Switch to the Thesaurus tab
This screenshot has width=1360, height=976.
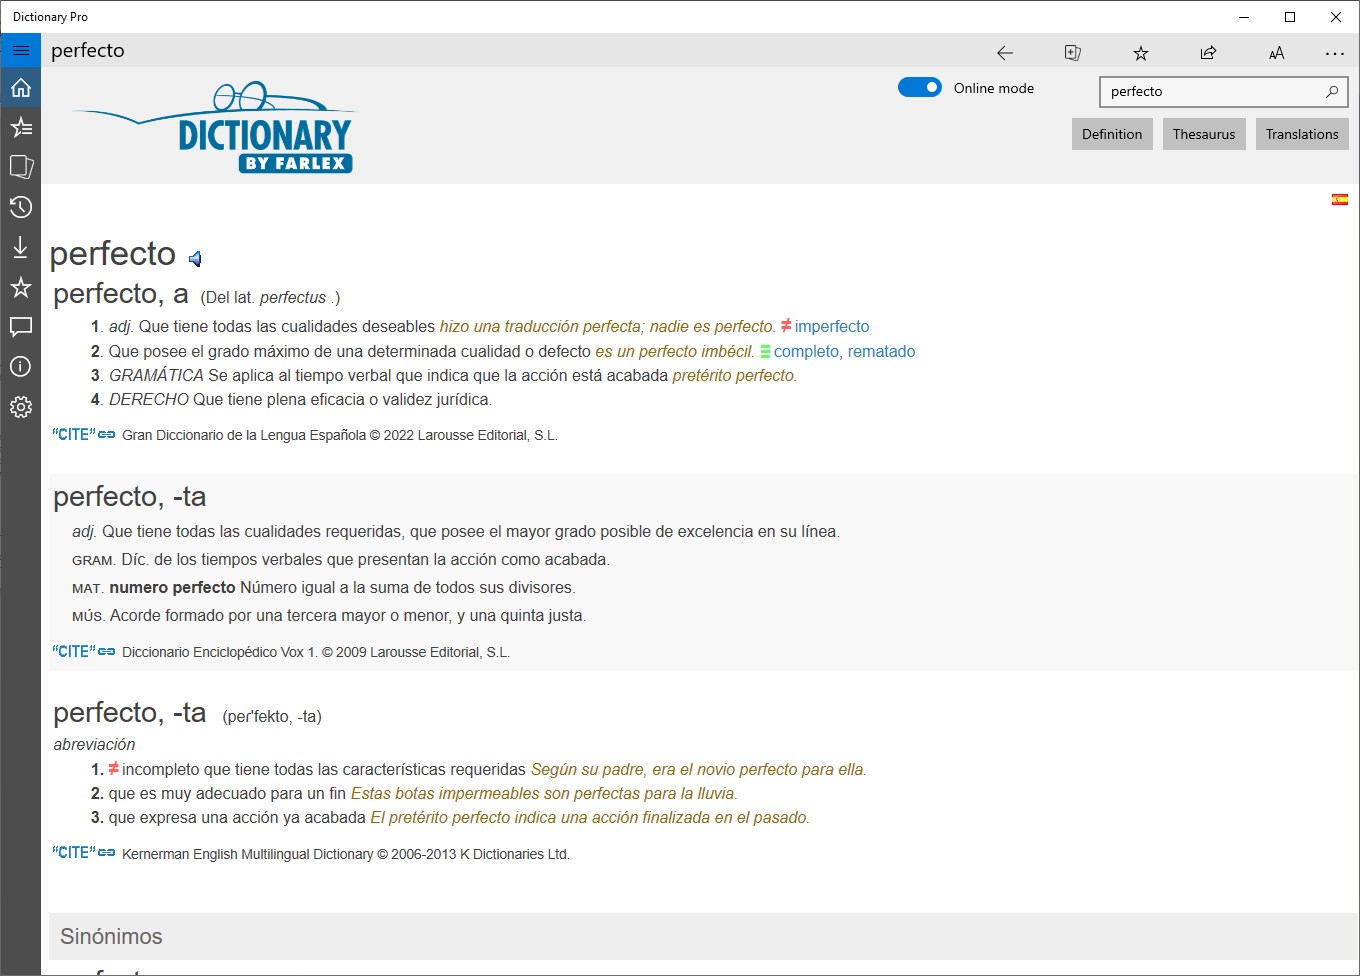pyautogui.click(x=1203, y=133)
